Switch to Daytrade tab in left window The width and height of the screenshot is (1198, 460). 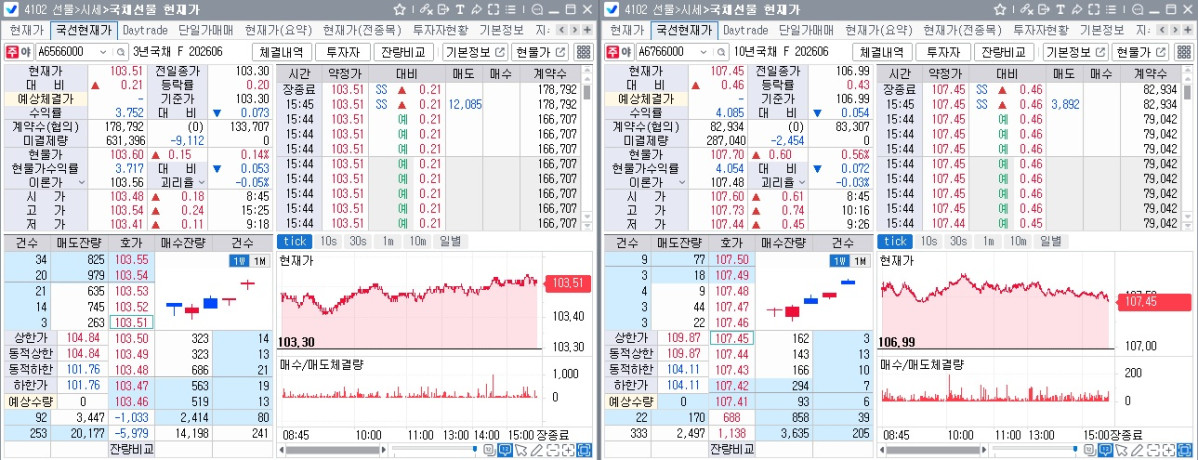[145, 31]
